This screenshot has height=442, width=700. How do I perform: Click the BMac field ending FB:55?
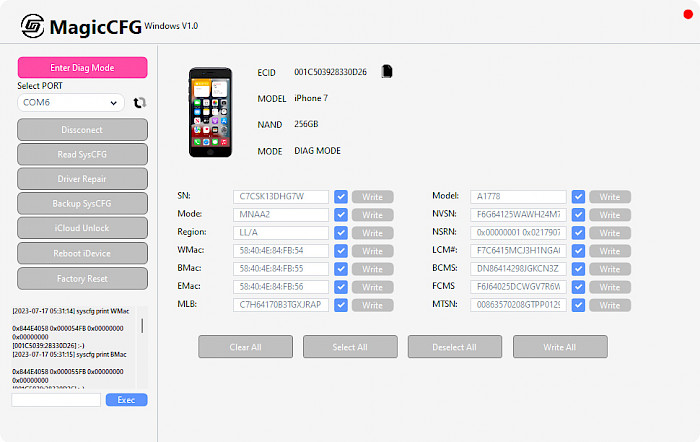coord(281,269)
